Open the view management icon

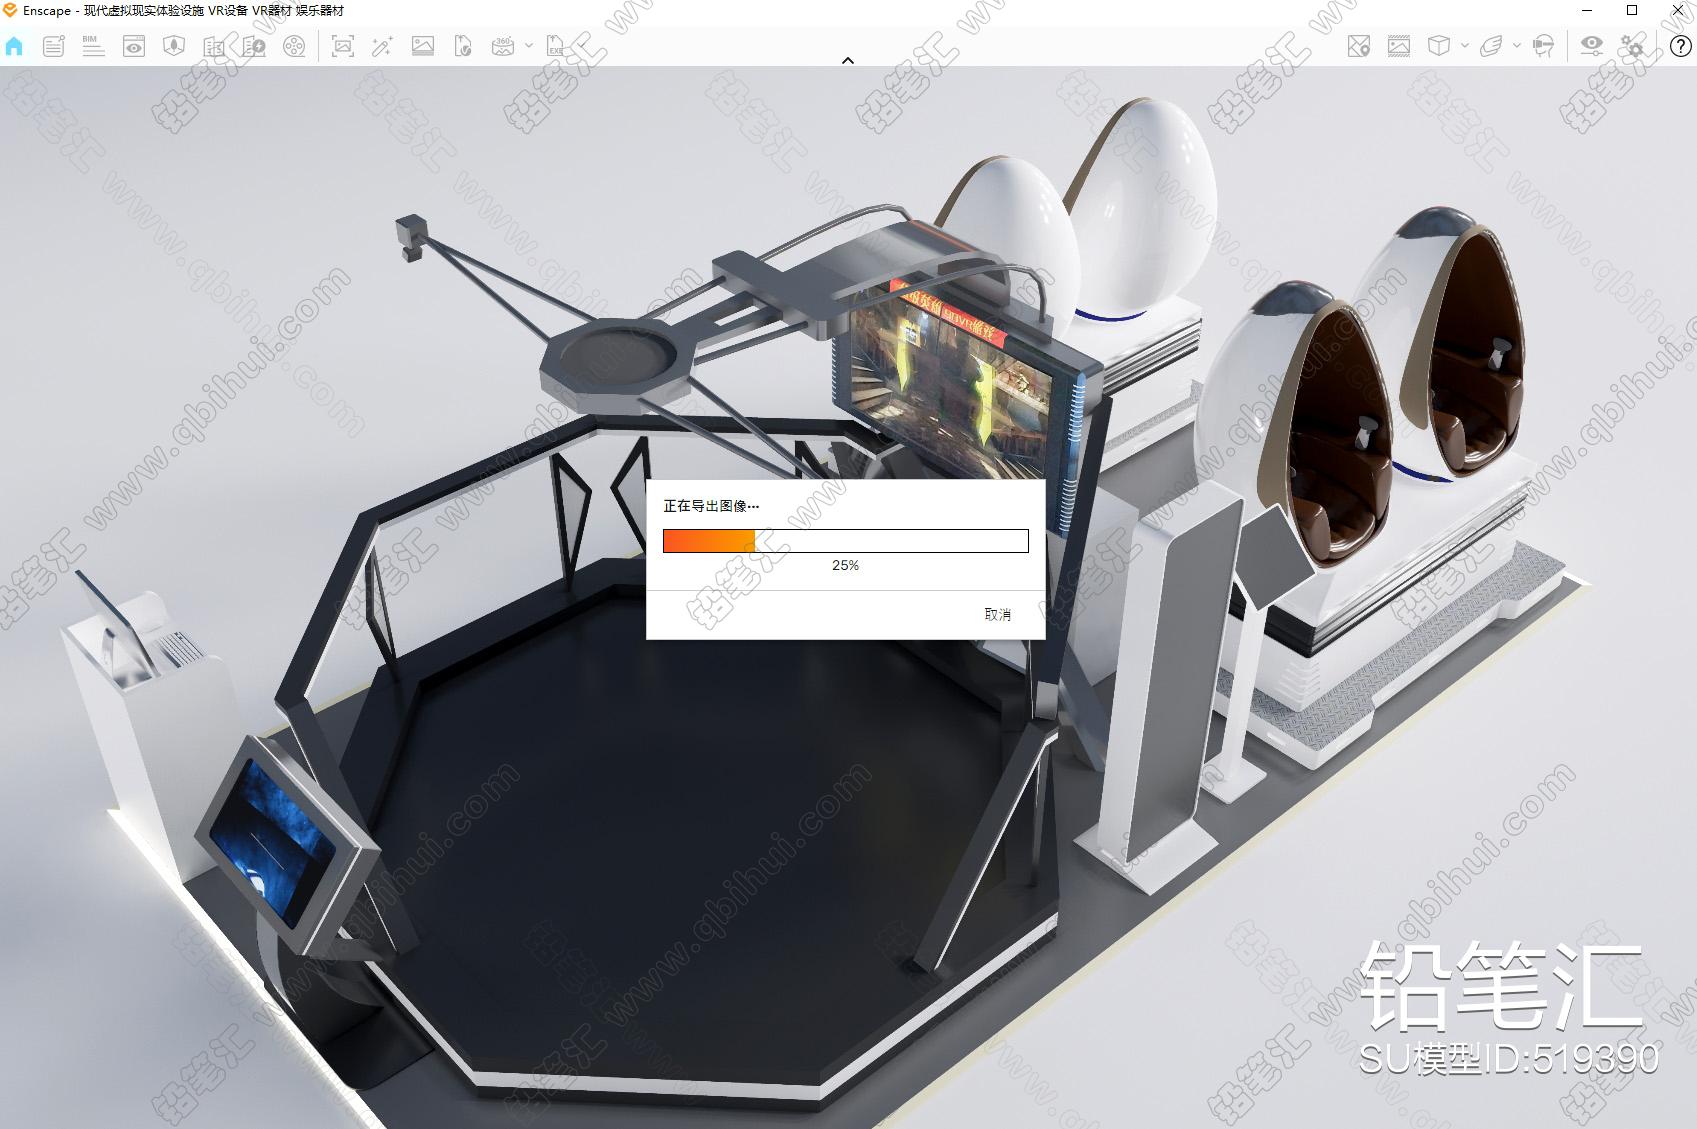pyautogui.click(x=134, y=46)
